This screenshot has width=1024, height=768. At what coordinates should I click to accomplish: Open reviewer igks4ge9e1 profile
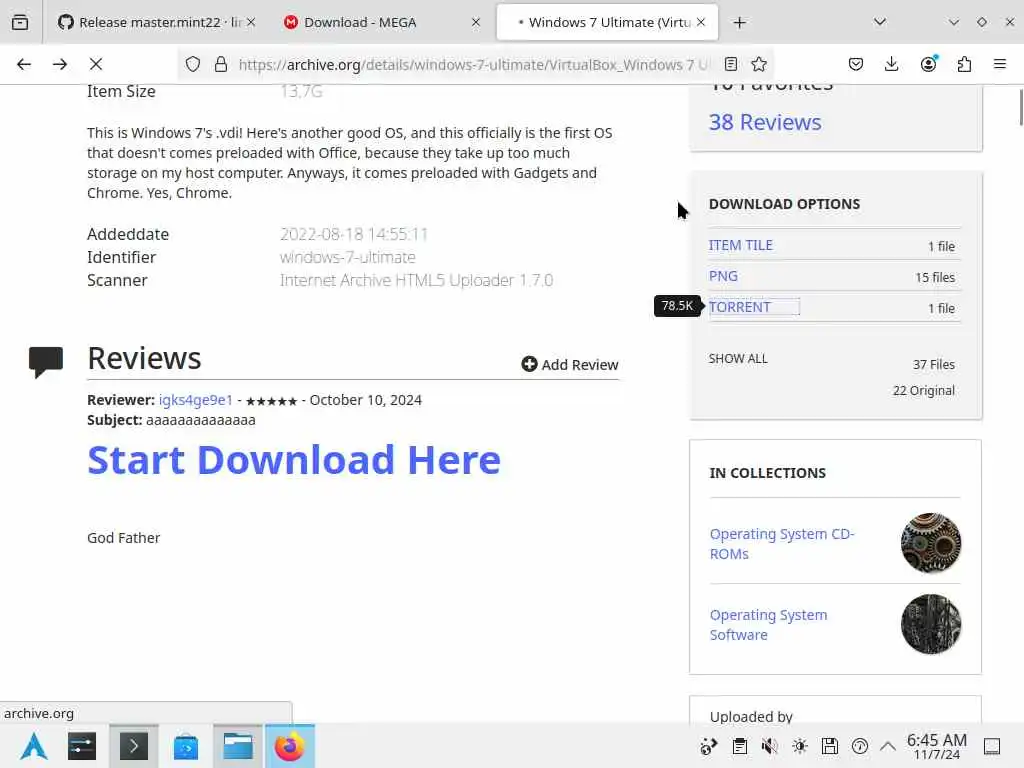(x=195, y=400)
